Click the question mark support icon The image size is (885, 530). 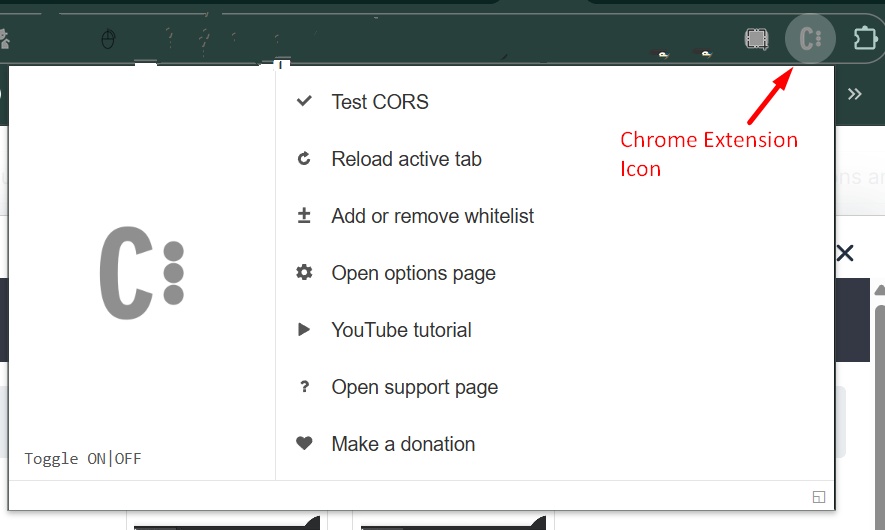click(305, 387)
